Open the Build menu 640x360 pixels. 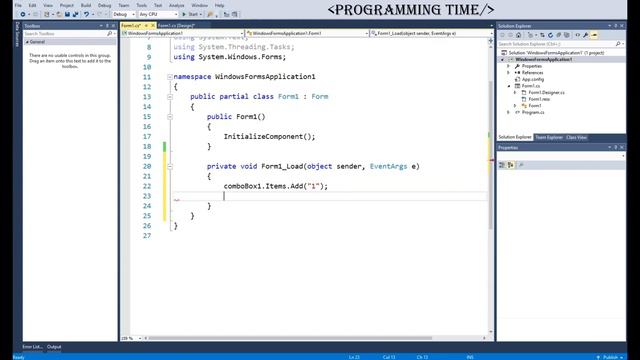pyautogui.click(x=86, y=5)
